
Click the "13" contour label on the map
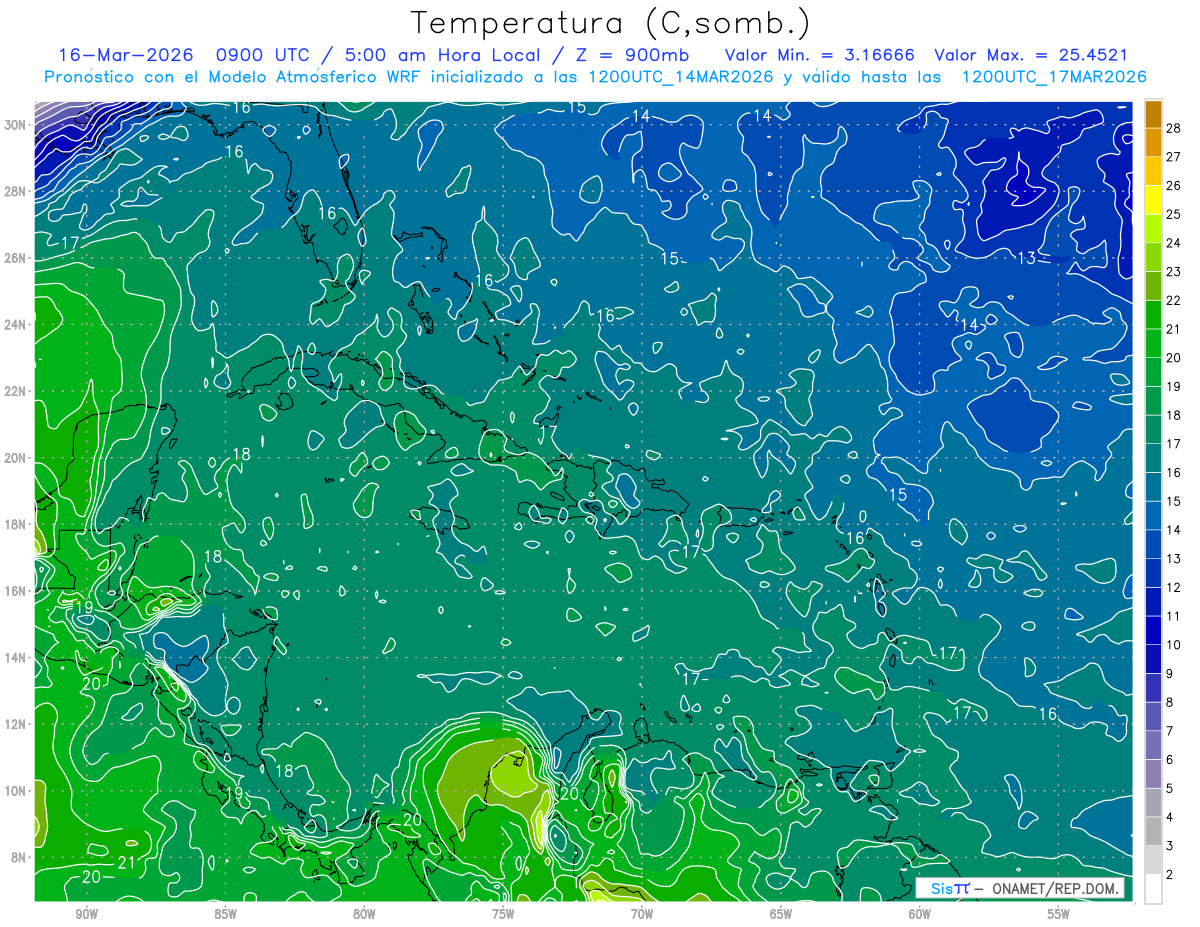coord(1027,258)
